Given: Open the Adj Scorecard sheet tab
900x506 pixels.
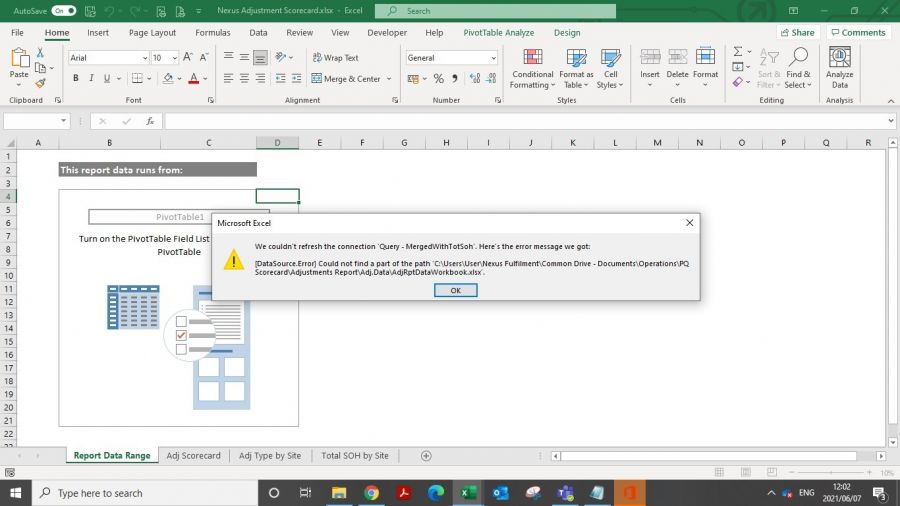Looking at the screenshot, I should 193,456.
